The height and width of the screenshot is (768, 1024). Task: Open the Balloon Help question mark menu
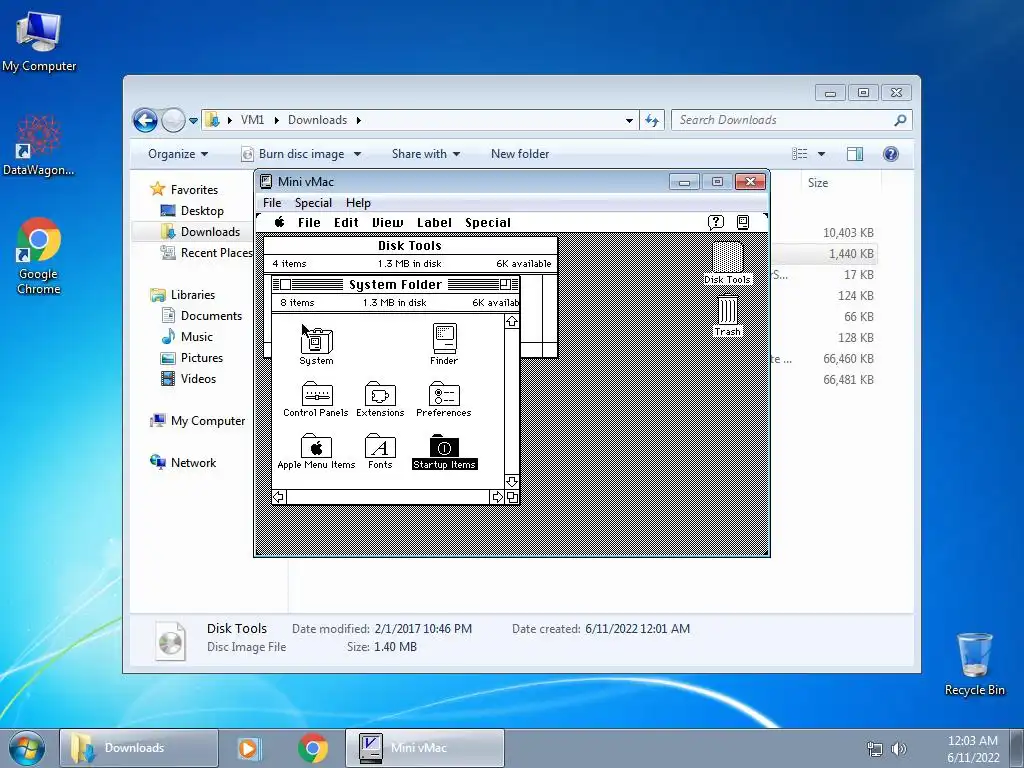click(716, 222)
